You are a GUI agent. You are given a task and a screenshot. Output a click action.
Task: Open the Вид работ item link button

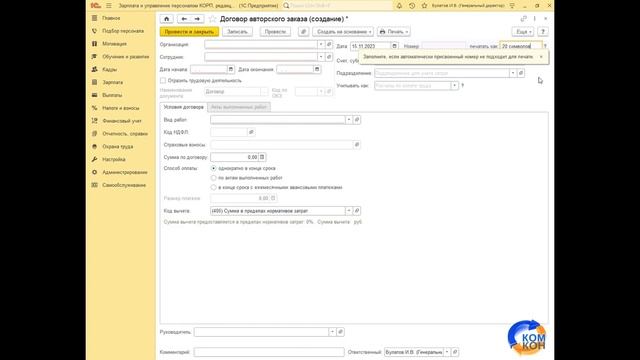click(357, 120)
